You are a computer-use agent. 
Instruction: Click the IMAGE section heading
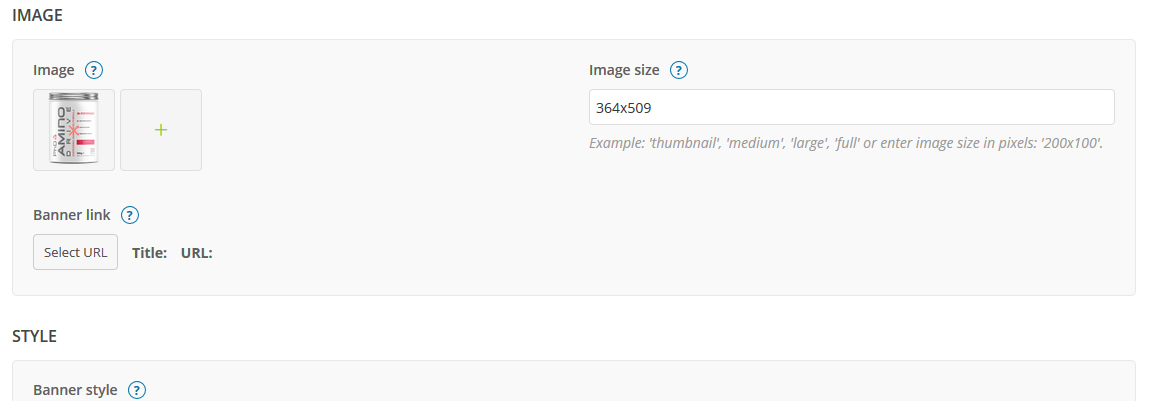[37, 14]
